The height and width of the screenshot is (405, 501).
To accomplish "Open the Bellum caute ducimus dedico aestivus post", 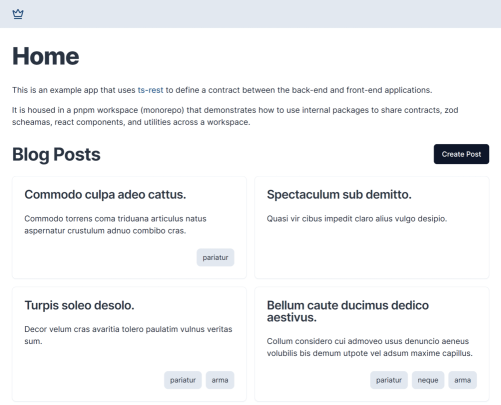I will point(348,311).
